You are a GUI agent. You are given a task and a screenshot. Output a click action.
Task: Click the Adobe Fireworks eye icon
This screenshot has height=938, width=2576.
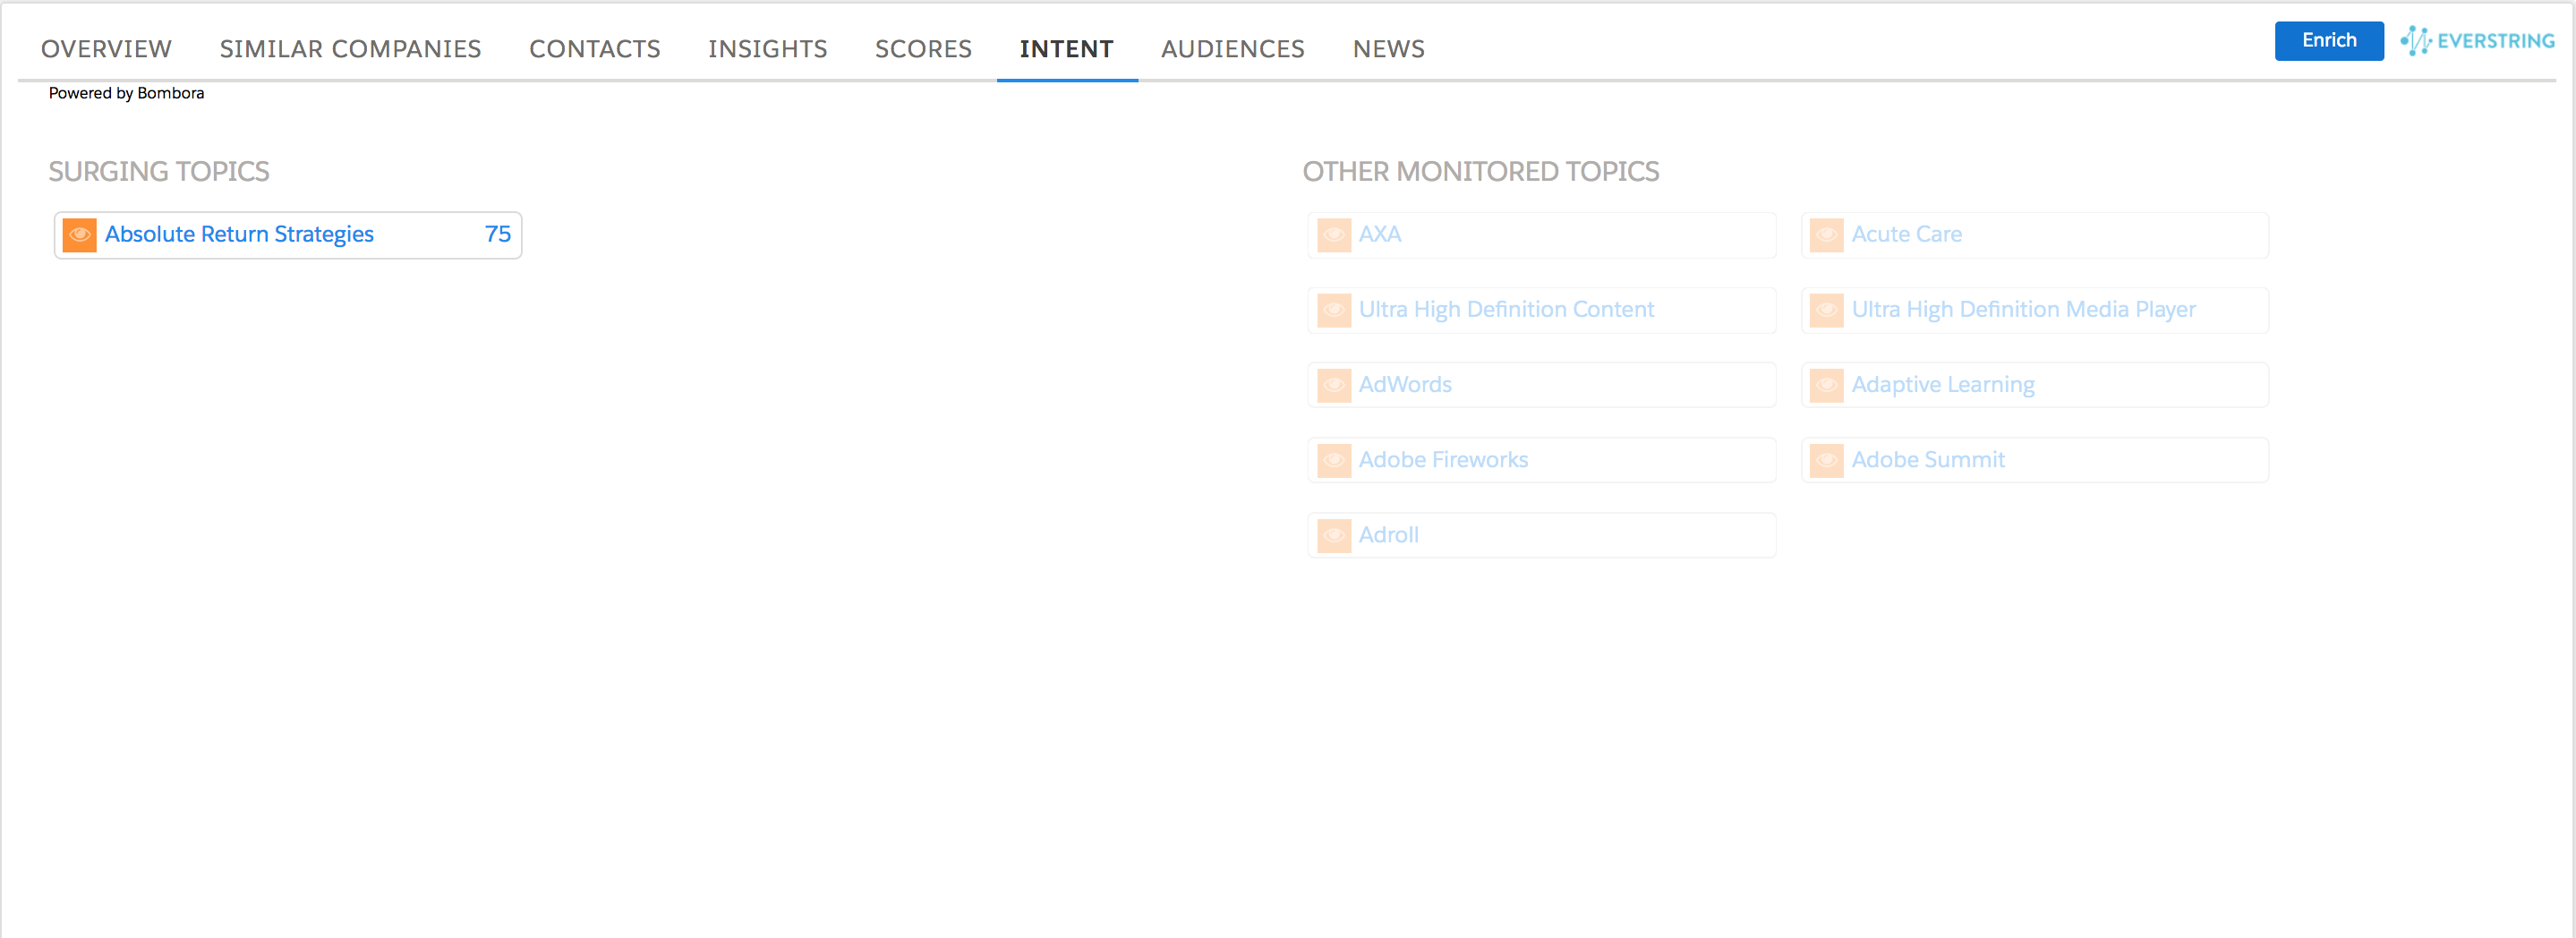[1333, 460]
